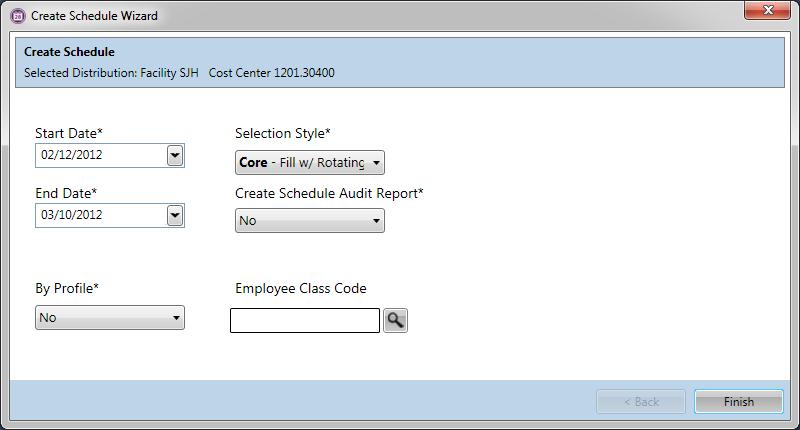Click into the Start Date text field
Image resolution: width=800 pixels, height=430 pixels.
[100, 155]
